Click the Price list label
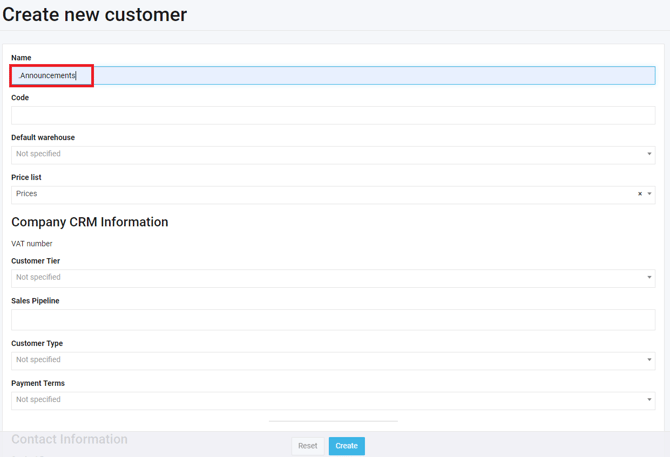The width and height of the screenshot is (670, 457). click(x=26, y=178)
